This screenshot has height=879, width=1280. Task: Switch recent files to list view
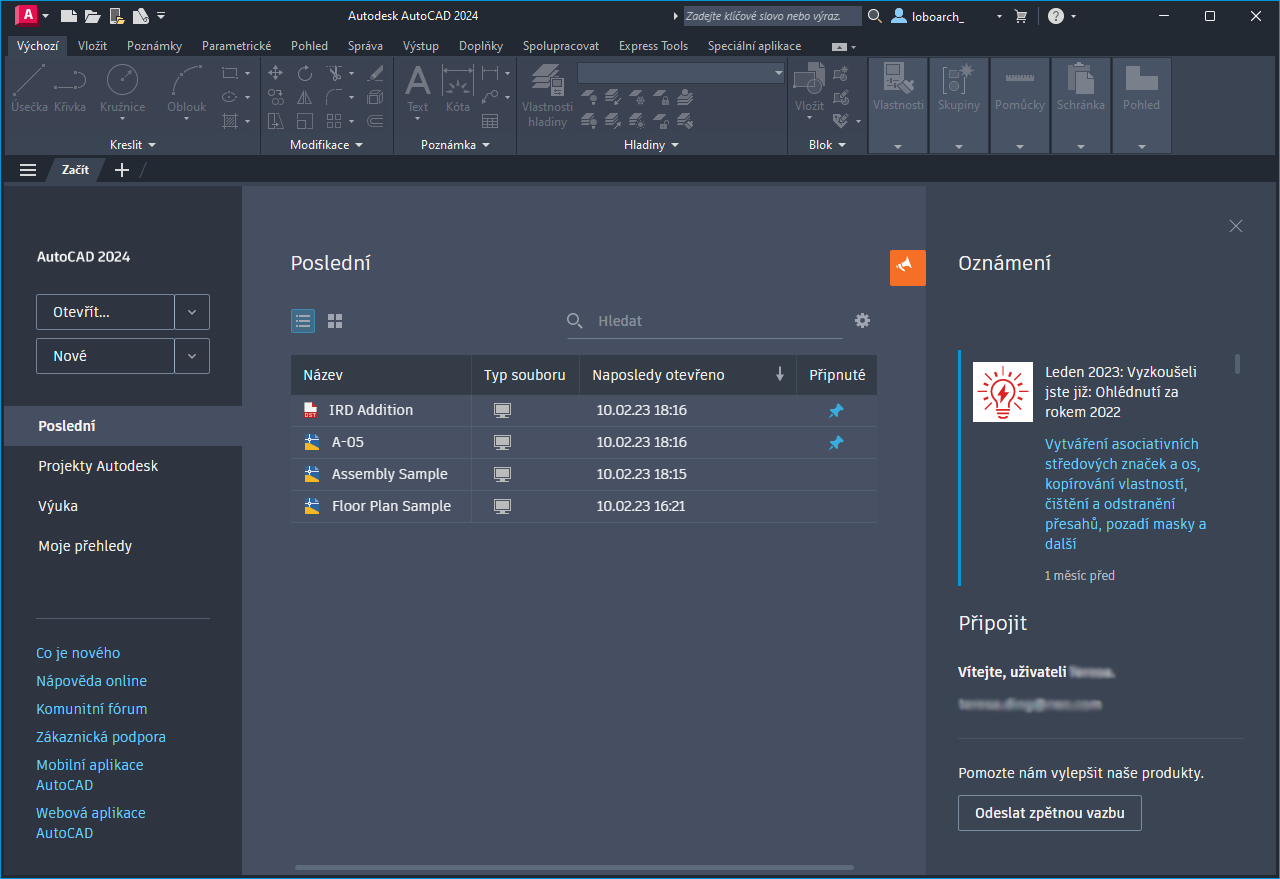[x=303, y=321]
